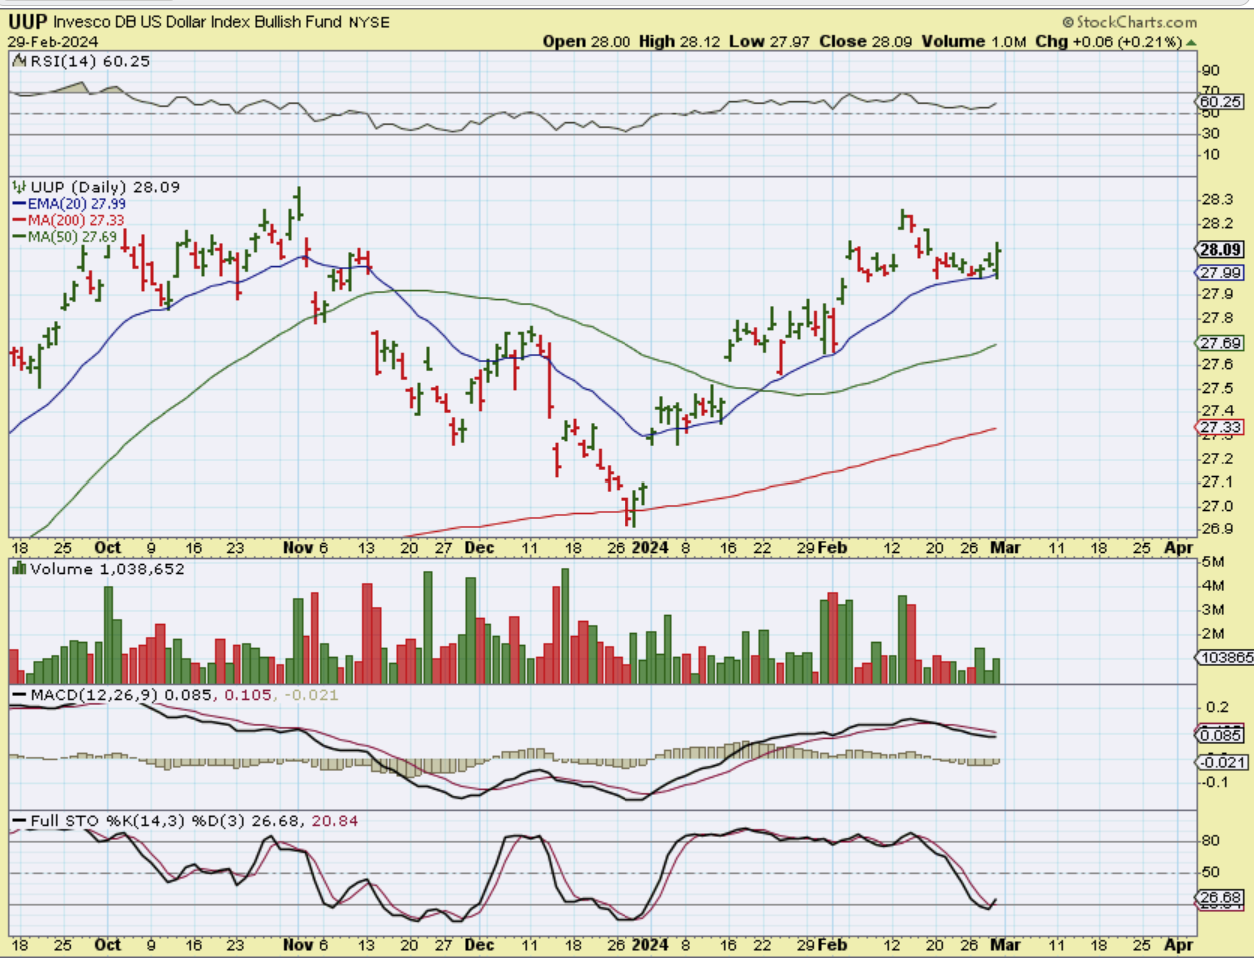The image size is (1254, 960).
Task: Click the 29-Feb-2024 date label
Action: tap(53, 41)
